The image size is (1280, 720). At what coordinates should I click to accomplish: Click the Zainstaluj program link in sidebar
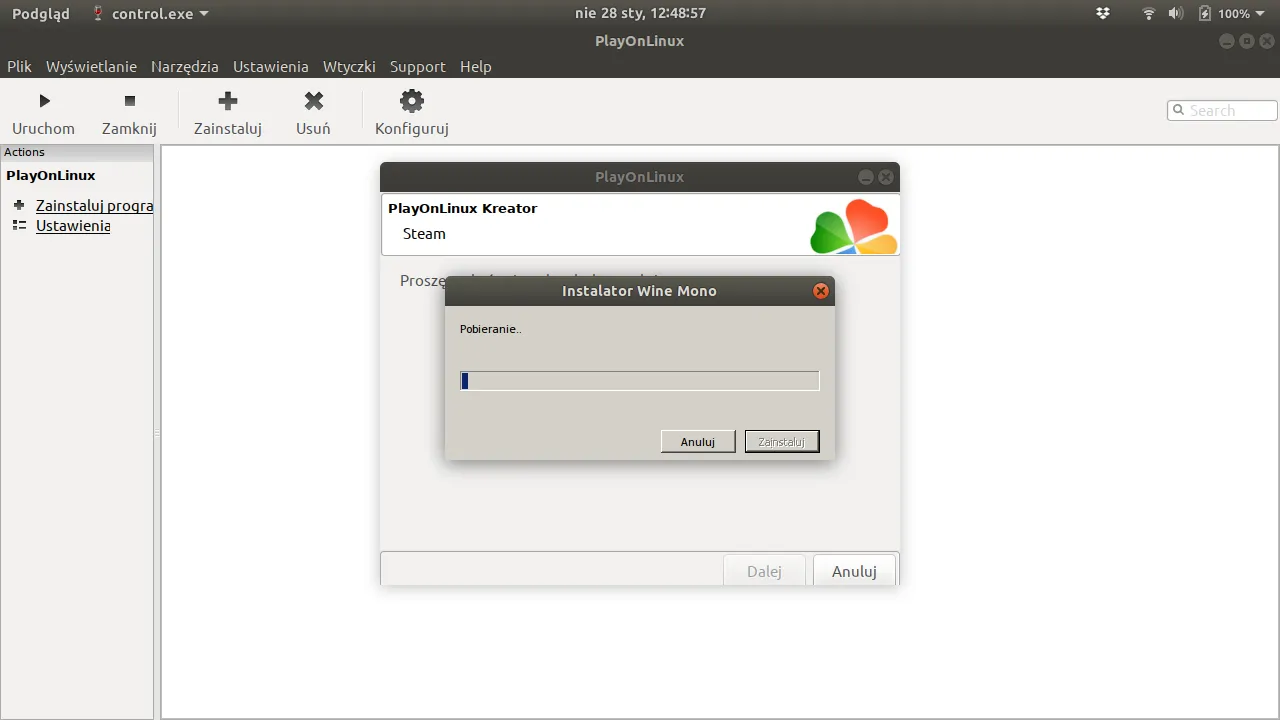(x=94, y=205)
